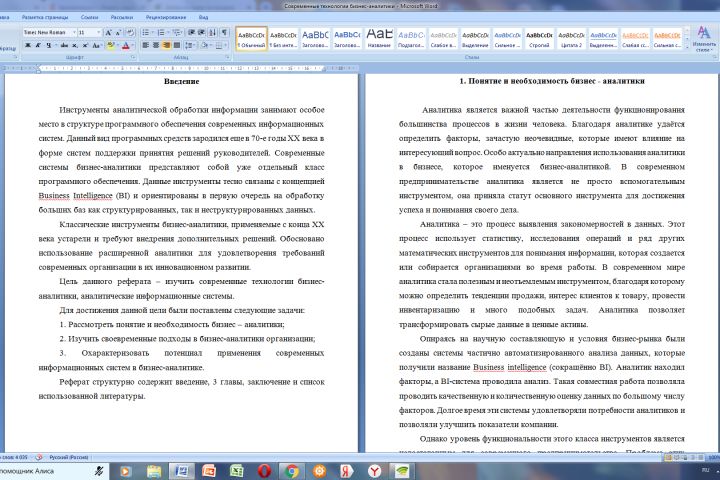Open the line spacing dropdown
This screenshot has height=480, width=720.
(x=191, y=45)
